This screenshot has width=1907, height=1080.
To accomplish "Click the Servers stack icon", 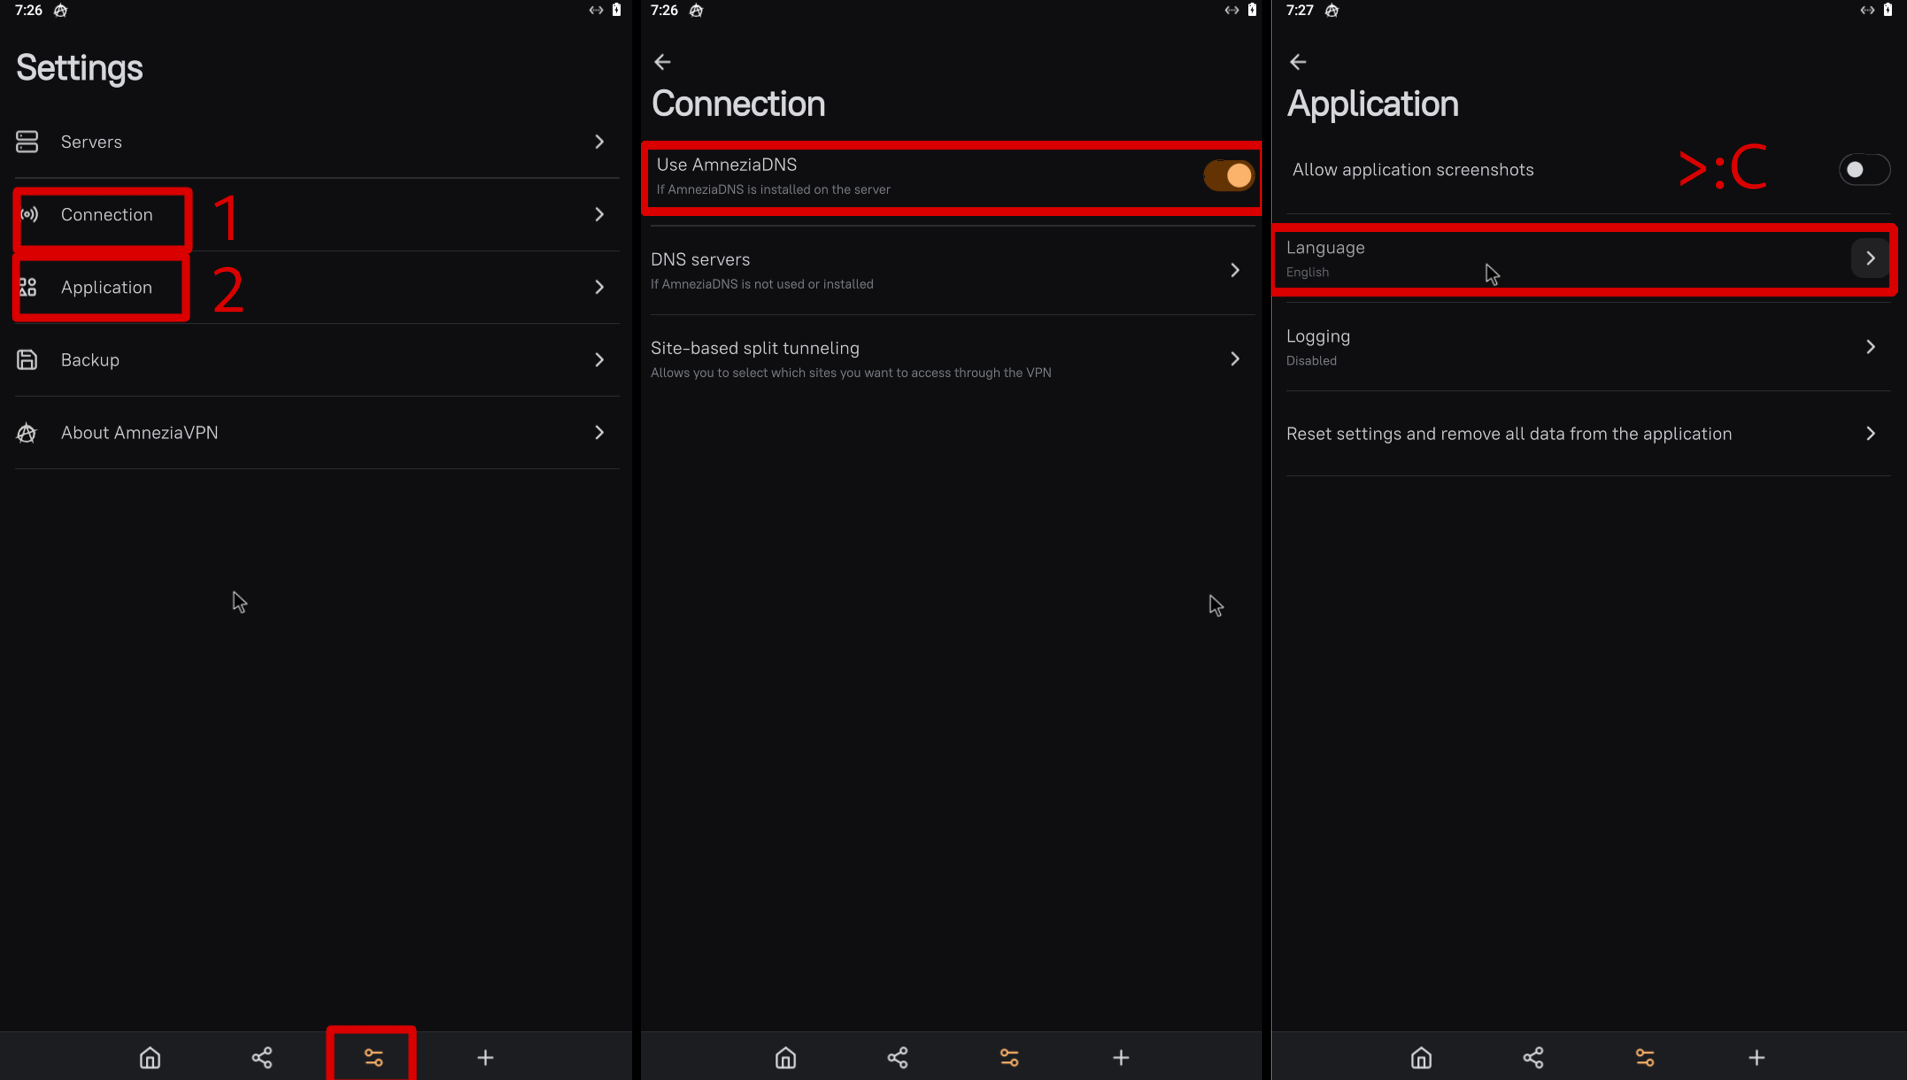I will click(27, 142).
